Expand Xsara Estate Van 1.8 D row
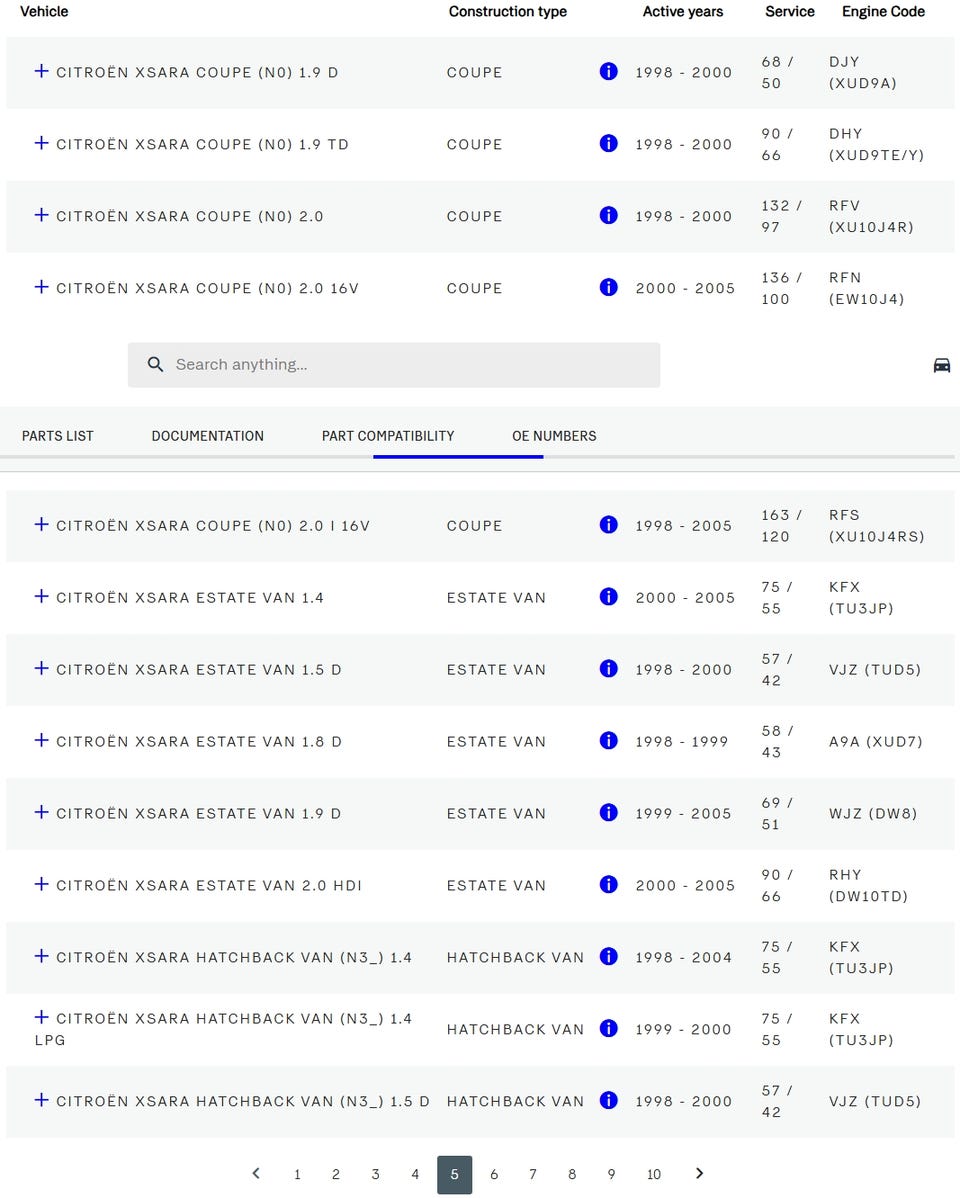960x1198 pixels. click(41, 740)
